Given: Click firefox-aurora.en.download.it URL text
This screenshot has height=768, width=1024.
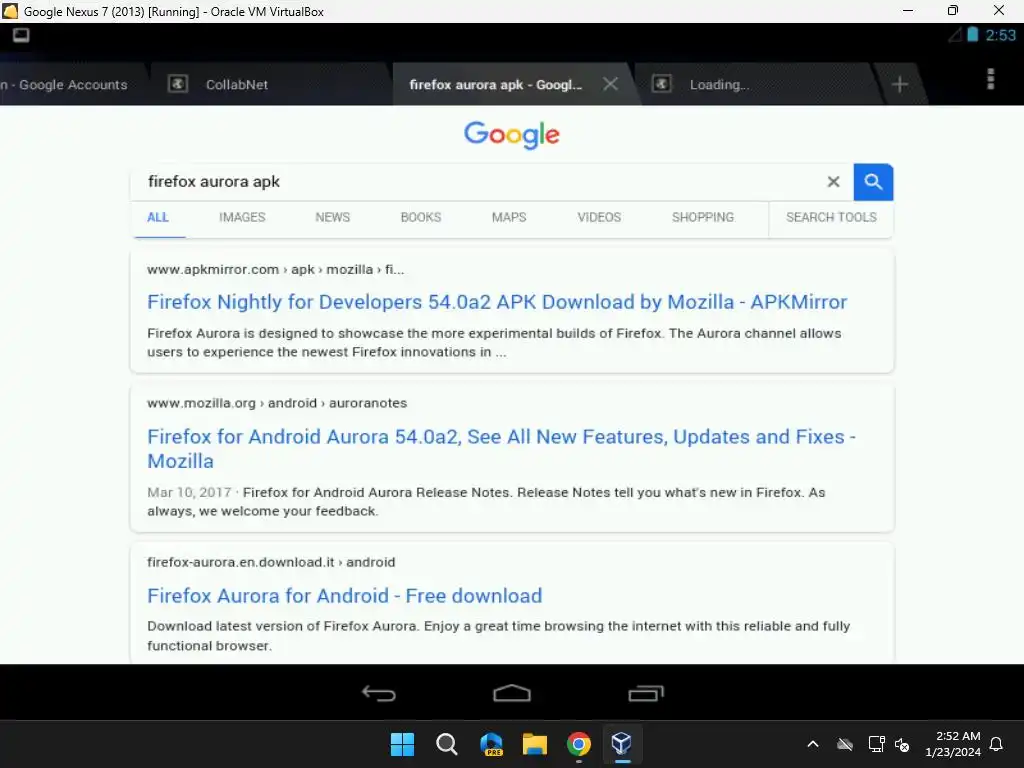Looking at the screenshot, I should click(271, 562).
